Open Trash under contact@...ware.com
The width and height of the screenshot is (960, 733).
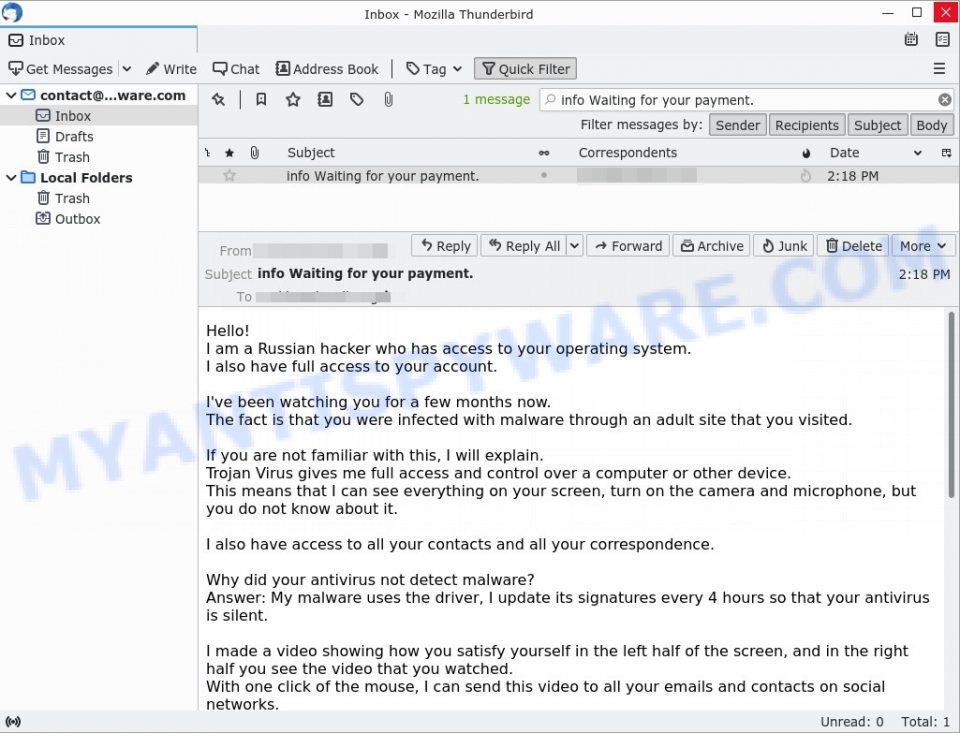pyautogui.click(x=64, y=157)
